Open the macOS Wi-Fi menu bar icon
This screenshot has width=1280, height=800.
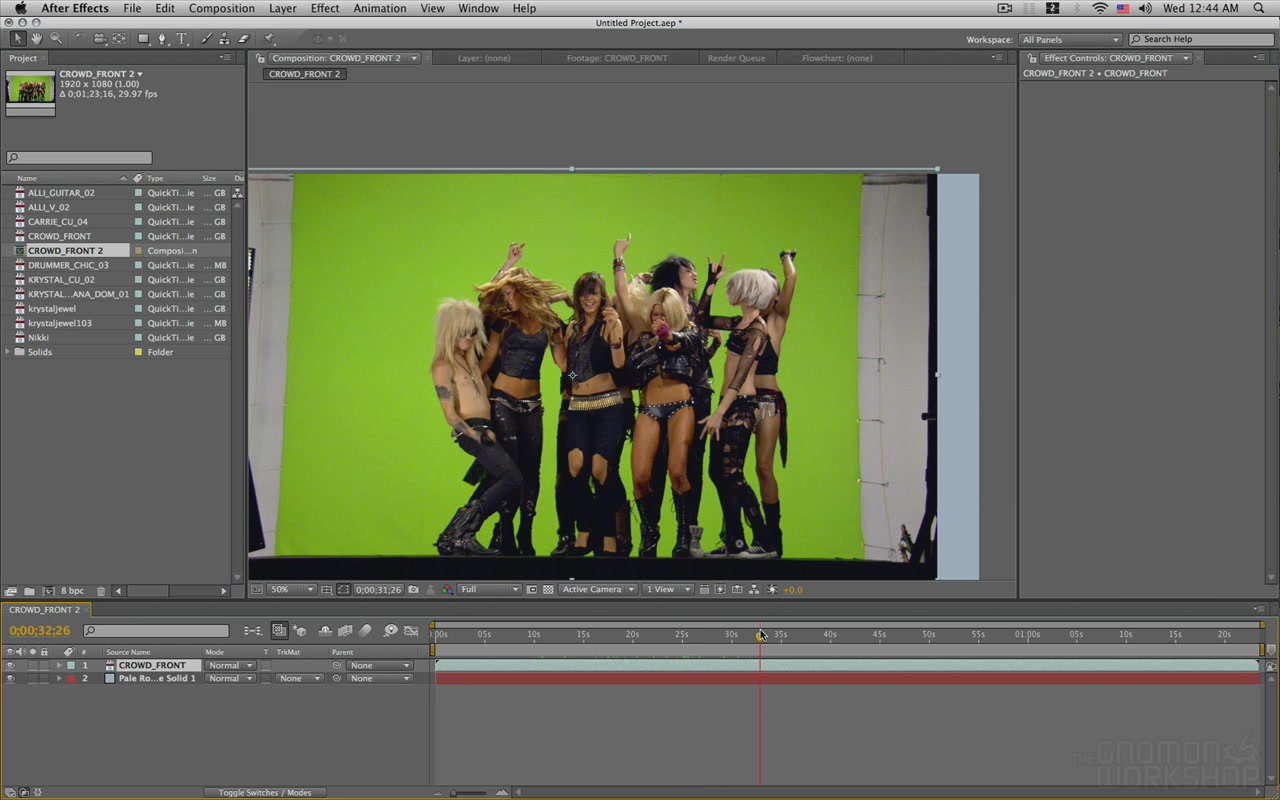pos(1100,8)
